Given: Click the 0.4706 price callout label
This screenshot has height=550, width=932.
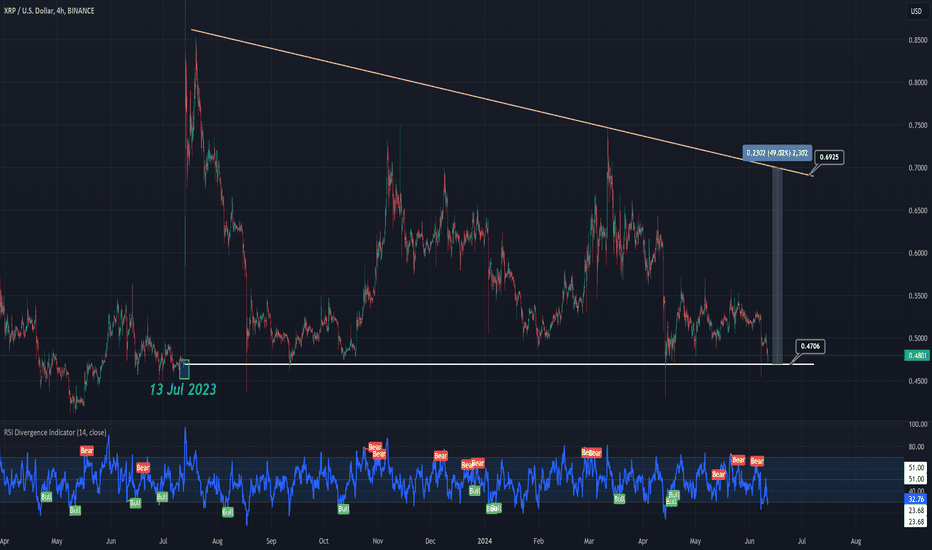Looking at the screenshot, I should tap(810, 346).
